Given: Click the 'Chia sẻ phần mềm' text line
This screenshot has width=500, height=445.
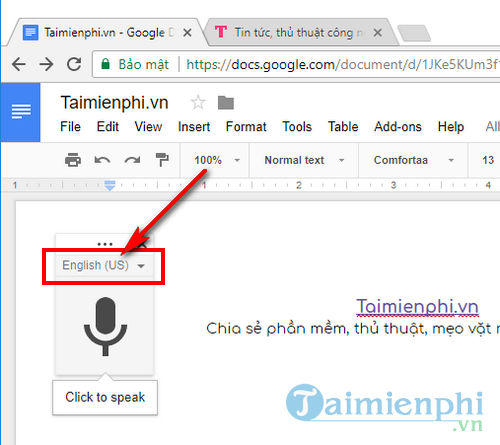Looking at the screenshot, I should tap(353, 329).
